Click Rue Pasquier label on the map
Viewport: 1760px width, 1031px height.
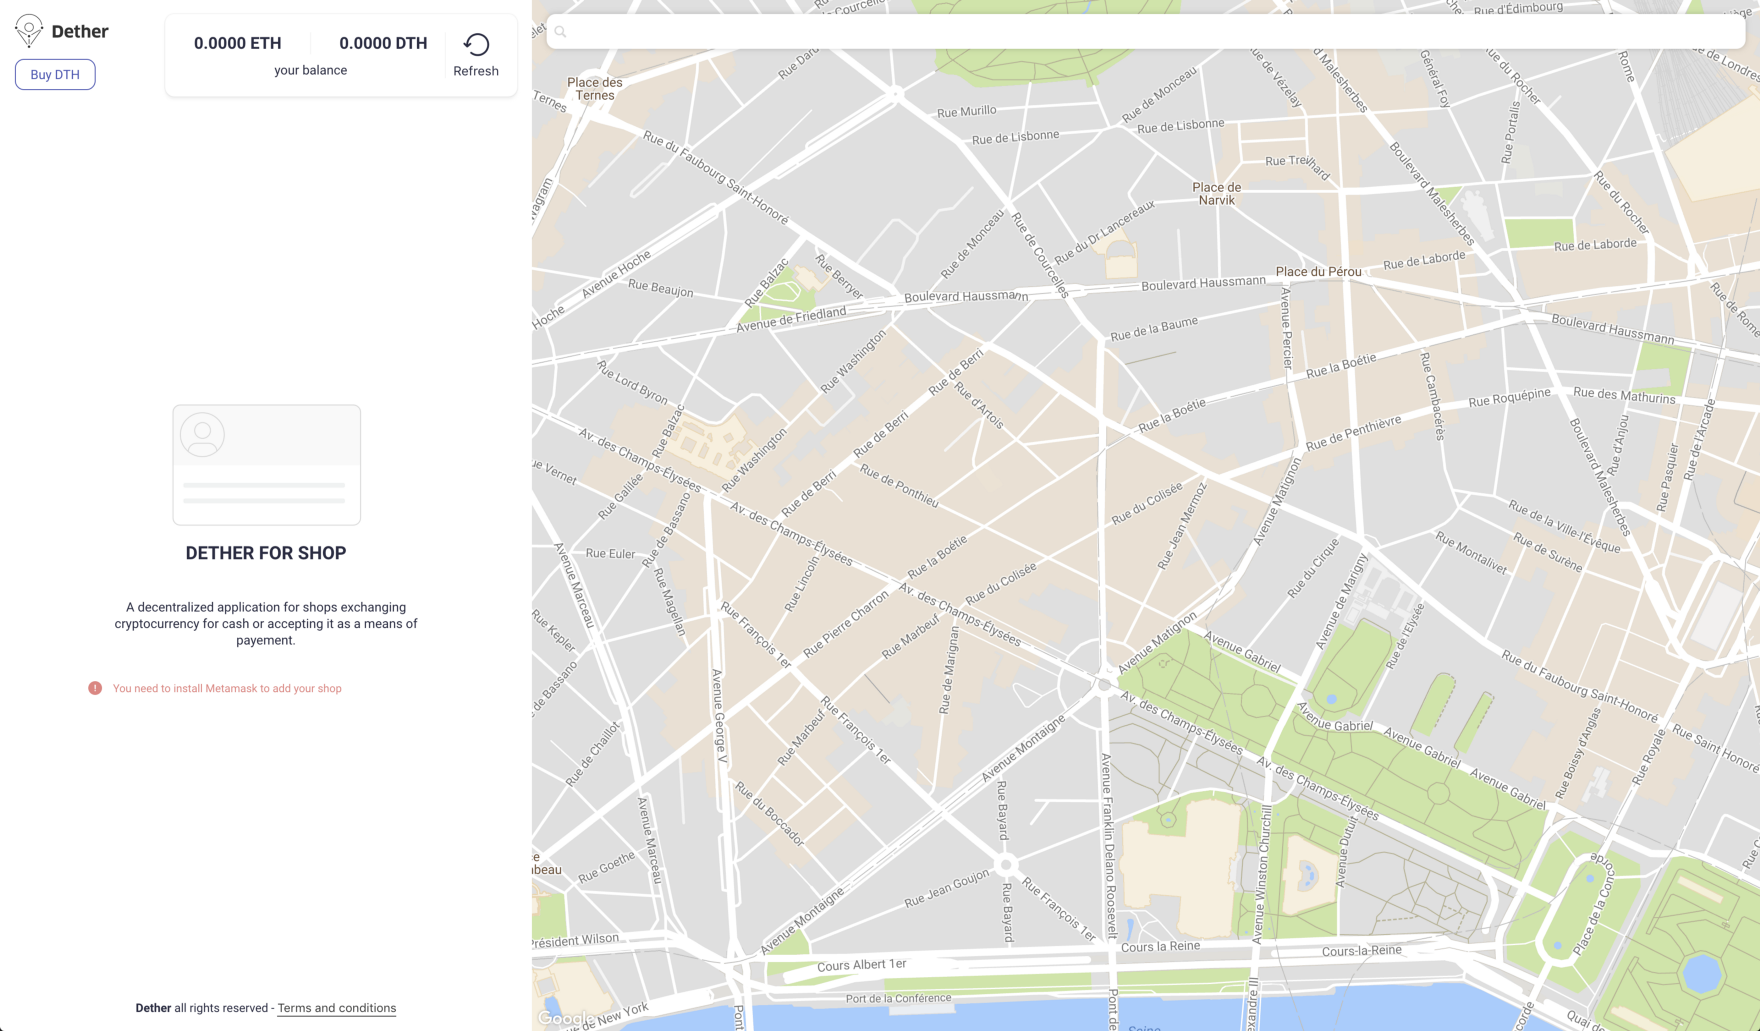click(x=1669, y=478)
